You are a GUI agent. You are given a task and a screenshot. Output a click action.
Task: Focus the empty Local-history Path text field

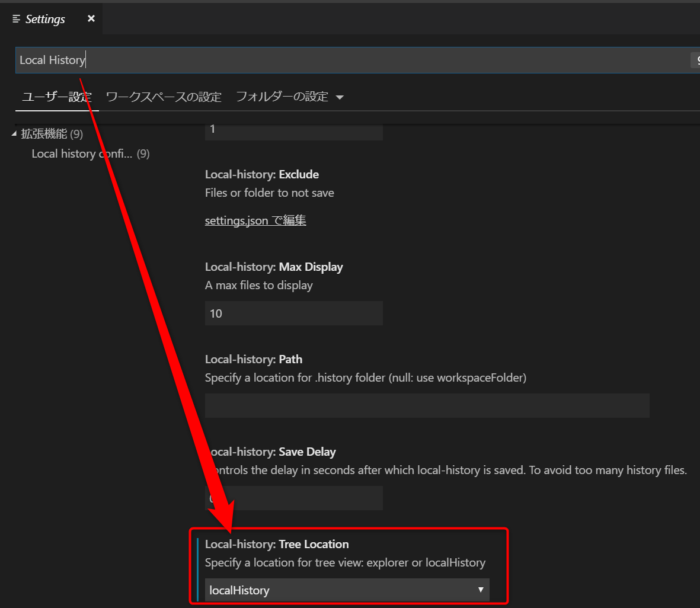point(427,405)
